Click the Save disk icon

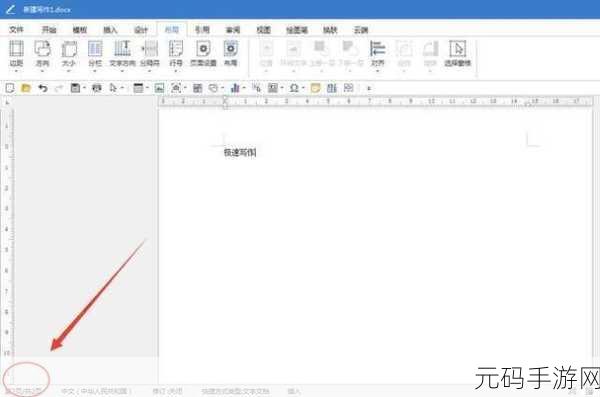[x=75, y=88]
